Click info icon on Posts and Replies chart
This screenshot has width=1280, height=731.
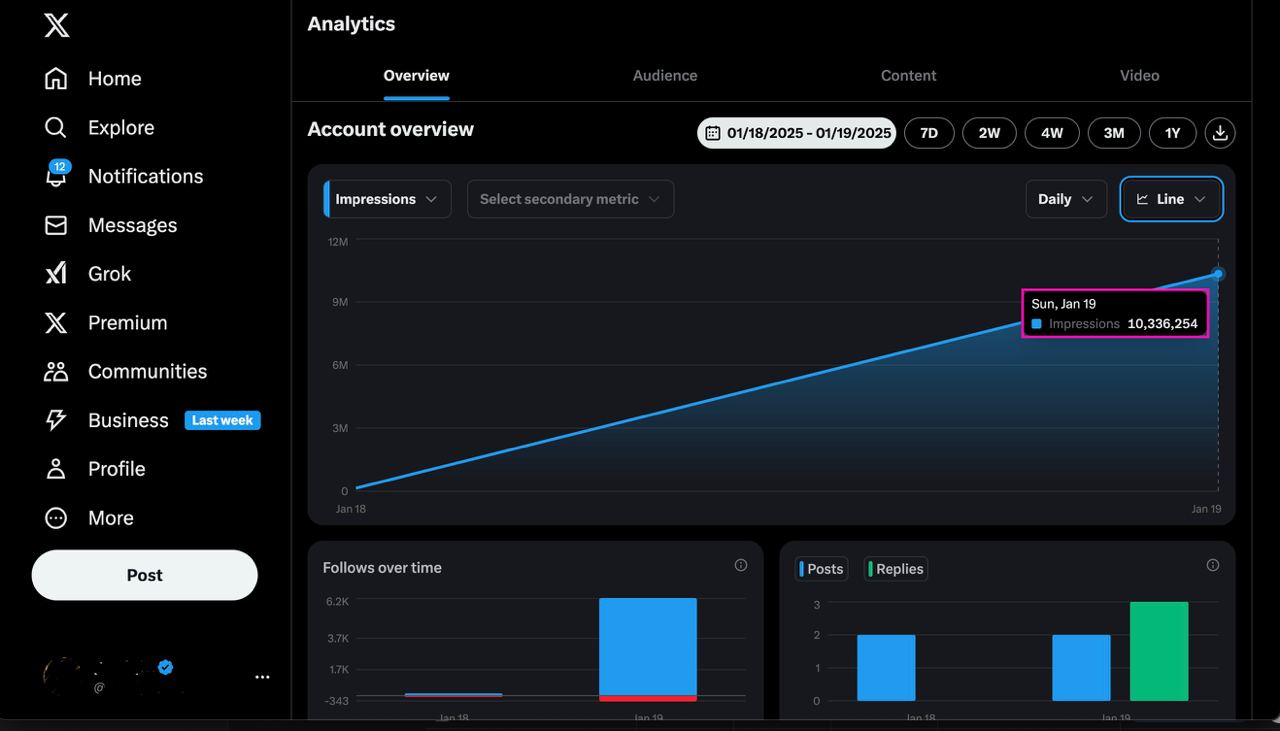(x=1213, y=565)
